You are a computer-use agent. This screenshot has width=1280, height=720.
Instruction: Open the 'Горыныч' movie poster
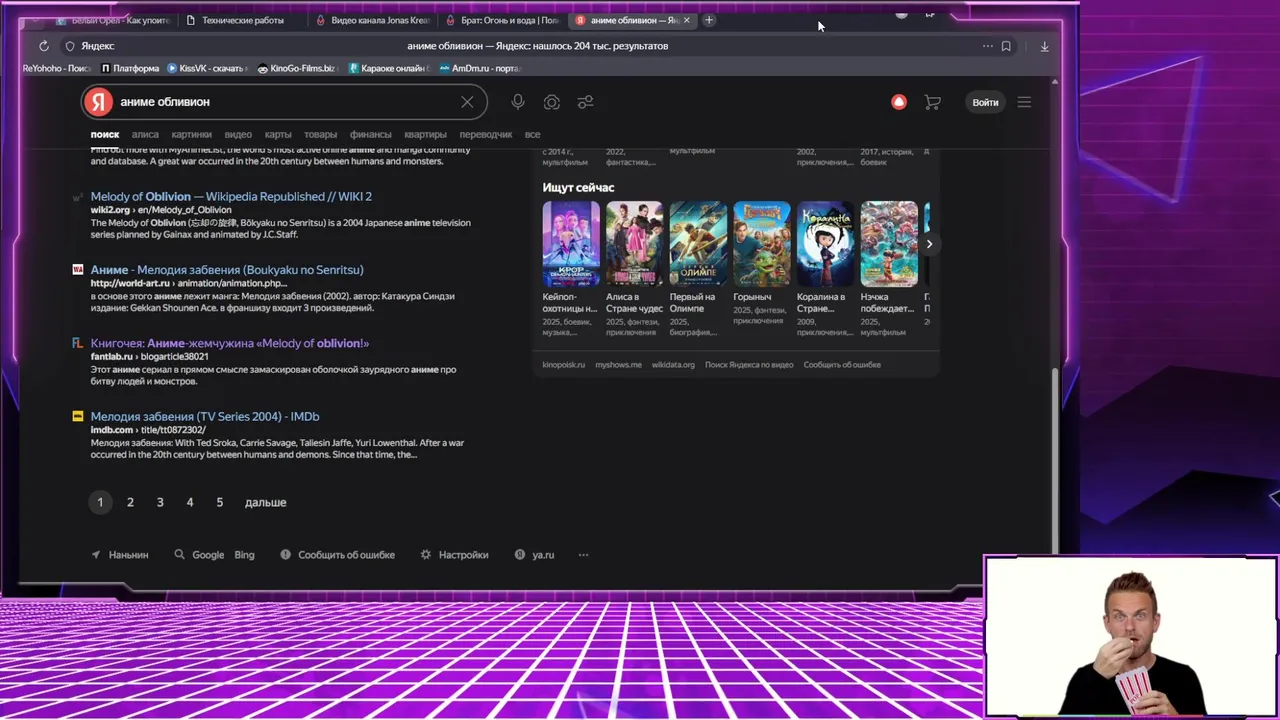coord(762,244)
